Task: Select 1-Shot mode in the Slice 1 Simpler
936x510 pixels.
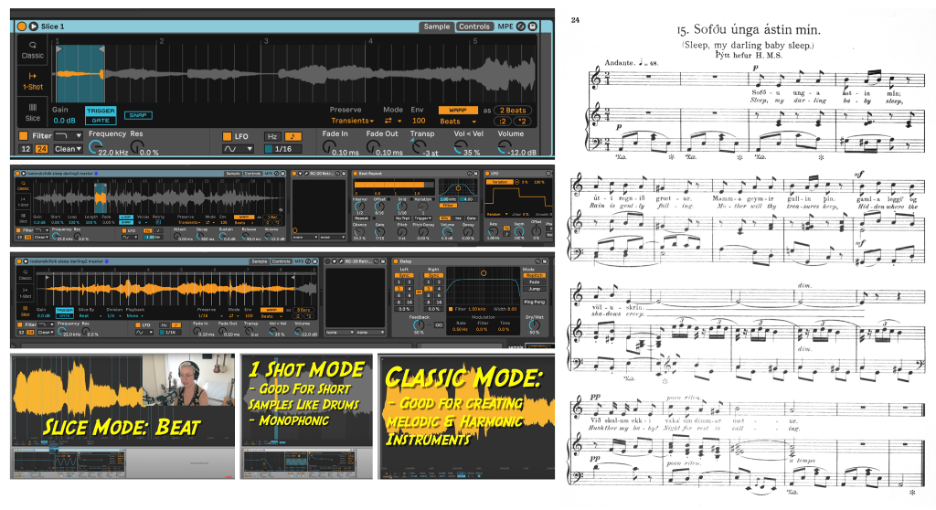Action: [x=33, y=81]
